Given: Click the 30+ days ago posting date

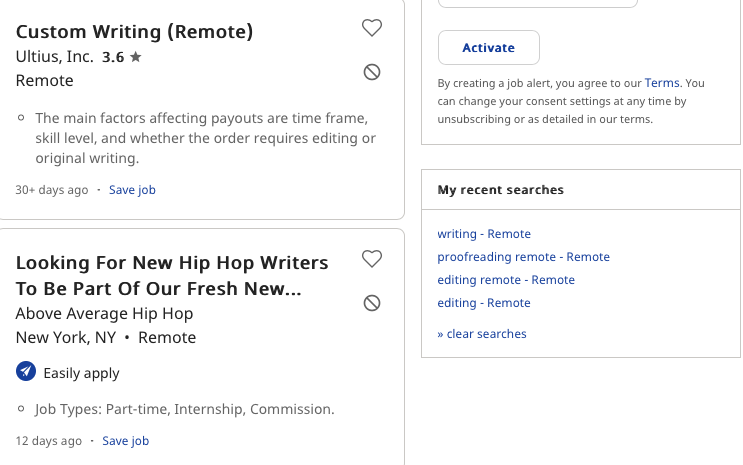Looking at the screenshot, I should [52, 190].
